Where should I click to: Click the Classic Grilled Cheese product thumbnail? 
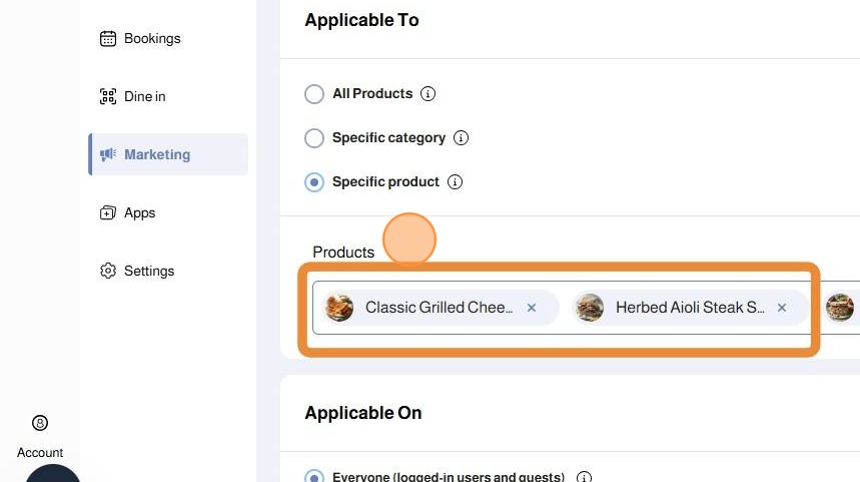pos(340,308)
